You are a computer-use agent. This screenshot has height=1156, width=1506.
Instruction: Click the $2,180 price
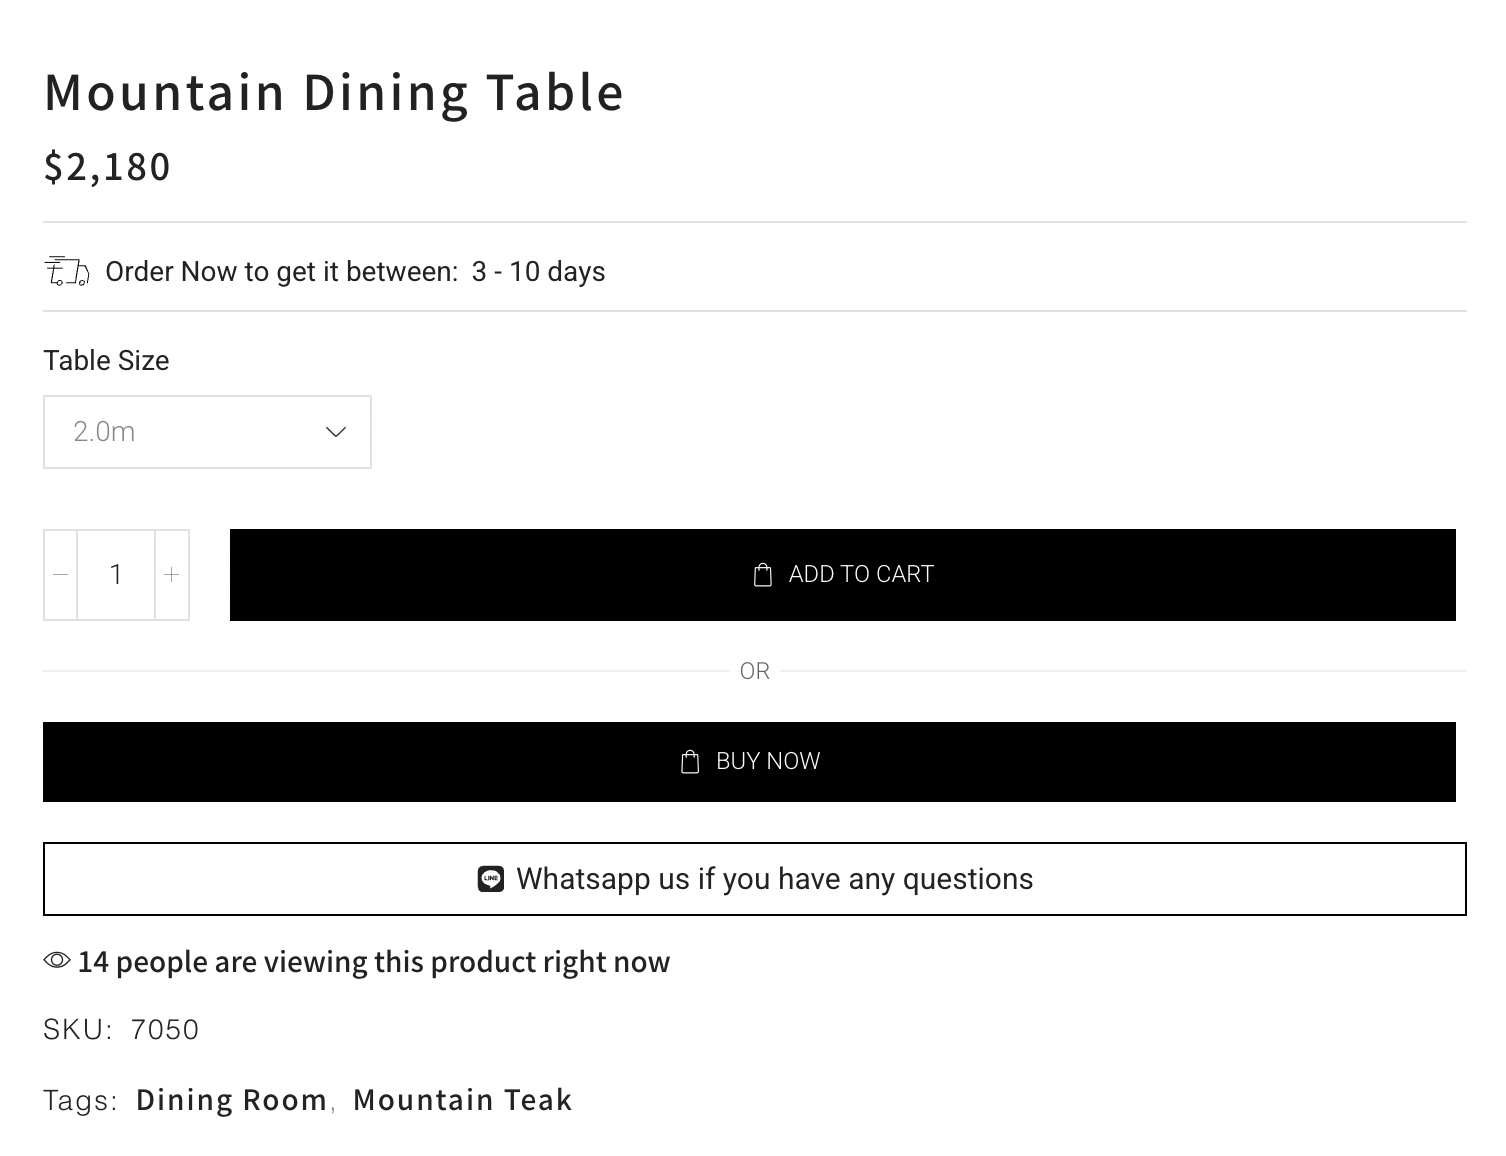107,167
